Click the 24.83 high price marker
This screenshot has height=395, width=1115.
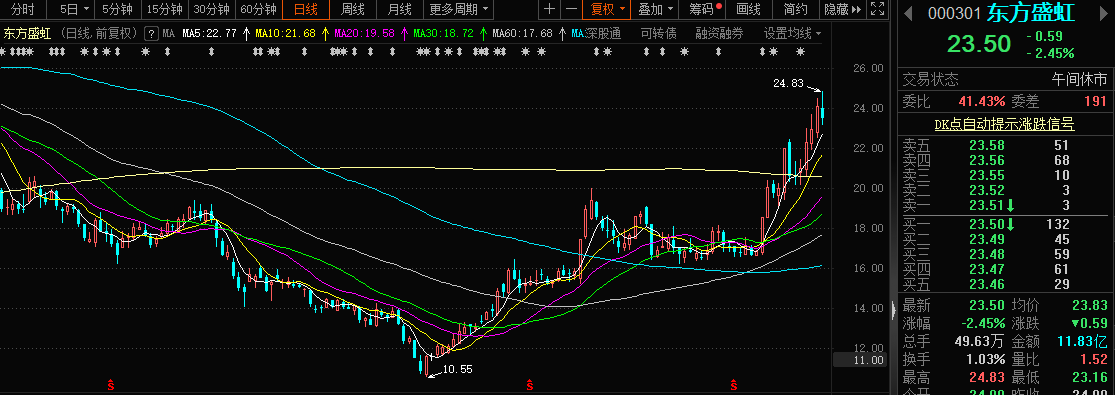pyautogui.click(x=788, y=83)
